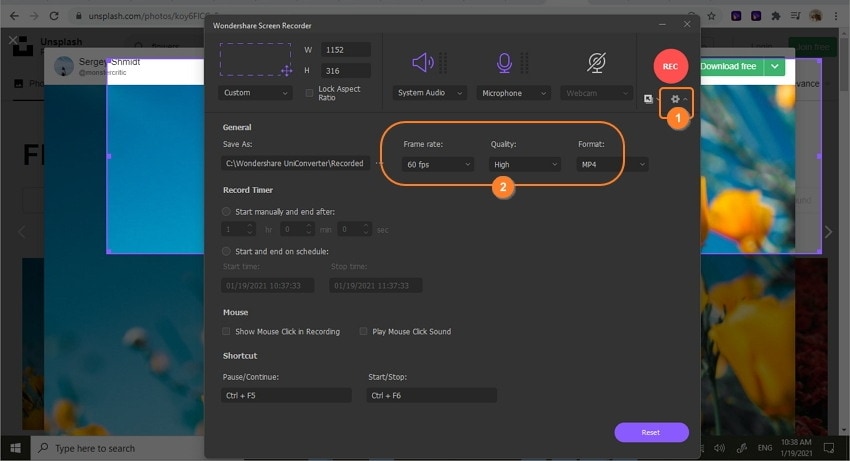Reload the page in Chrome

54,16
